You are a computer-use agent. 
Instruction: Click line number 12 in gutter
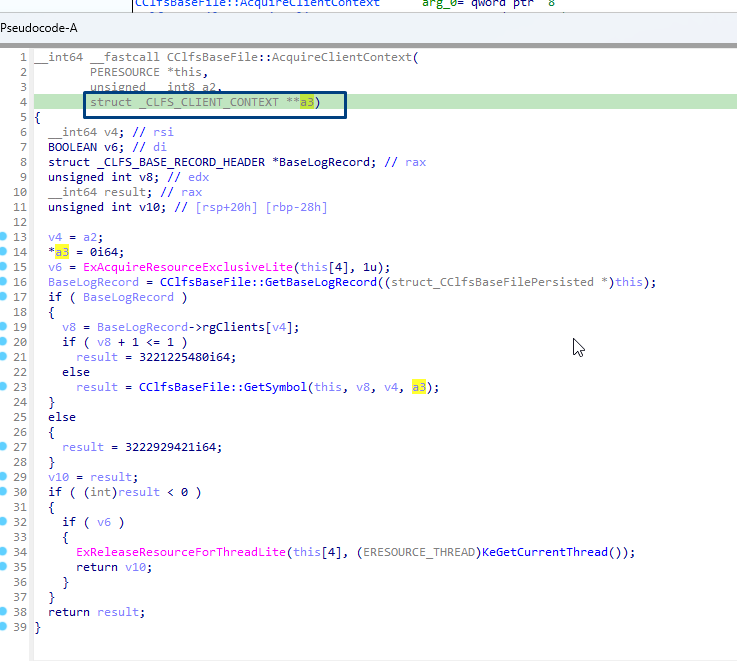coord(20,222)
